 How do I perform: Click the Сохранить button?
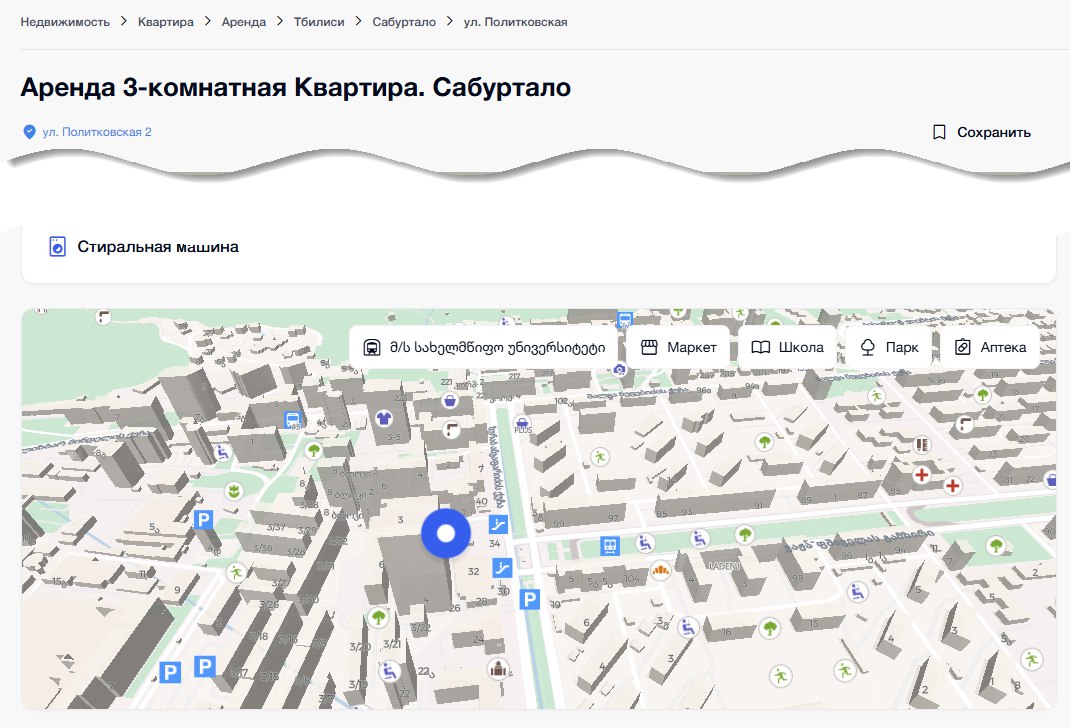tap(981, 132)
